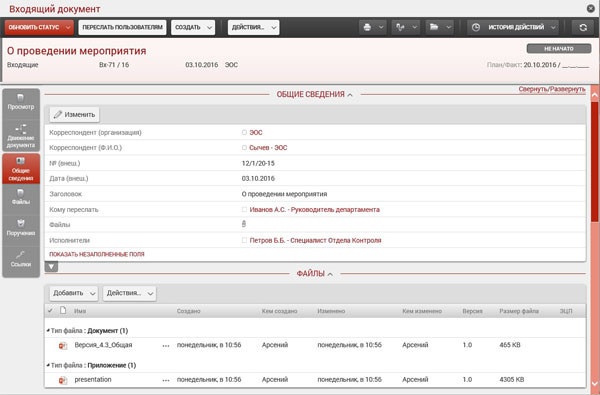
Task: Click Показать незаполненные поля link
Action: (97, 254)
